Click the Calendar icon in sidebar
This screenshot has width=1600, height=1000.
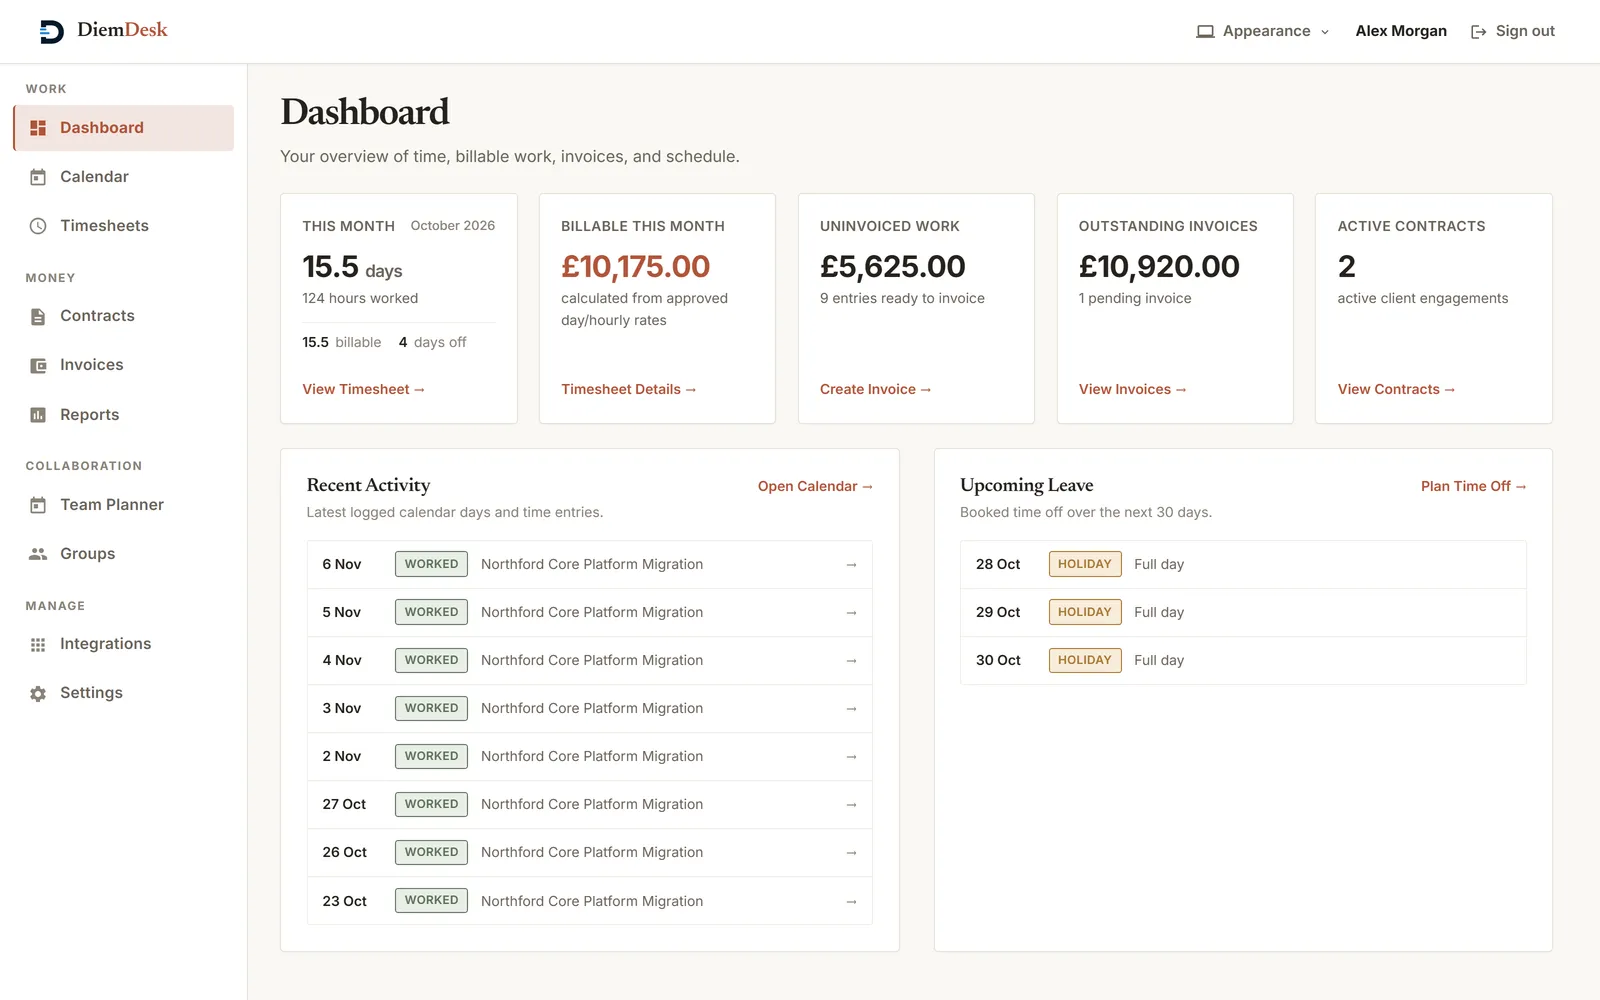[38, 177]
